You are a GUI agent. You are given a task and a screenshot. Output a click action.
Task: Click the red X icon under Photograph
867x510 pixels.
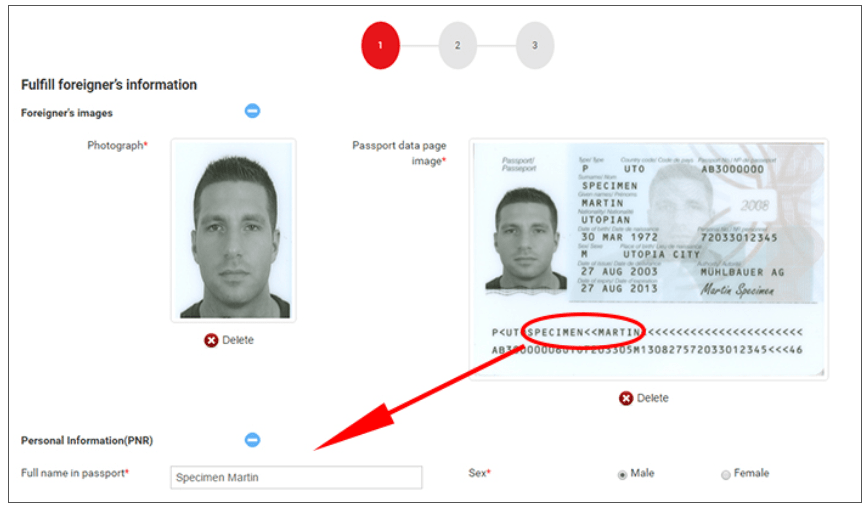(x=211, y=340)
